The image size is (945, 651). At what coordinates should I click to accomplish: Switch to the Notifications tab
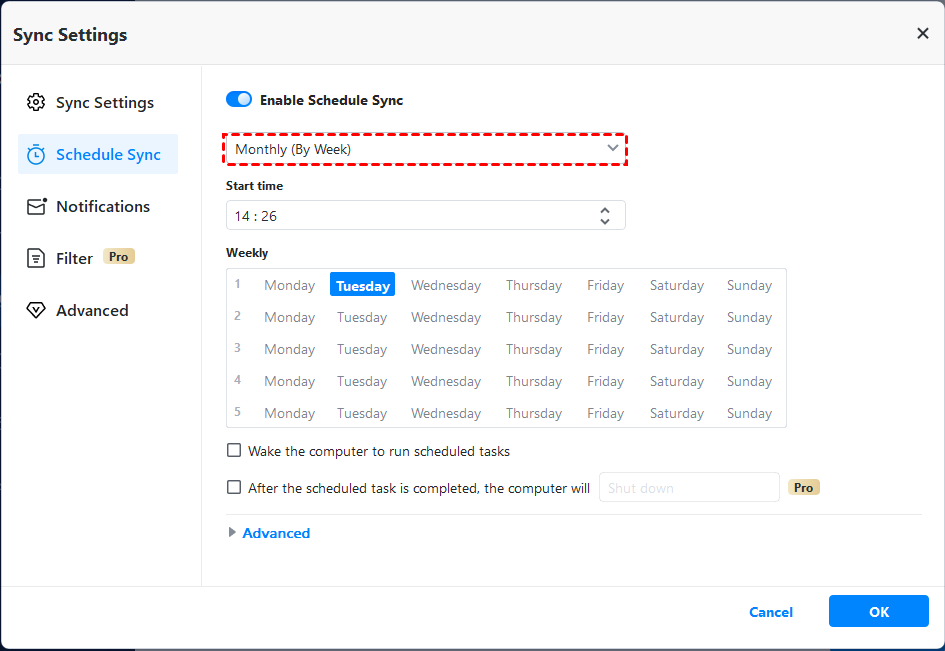pos(102,206)
